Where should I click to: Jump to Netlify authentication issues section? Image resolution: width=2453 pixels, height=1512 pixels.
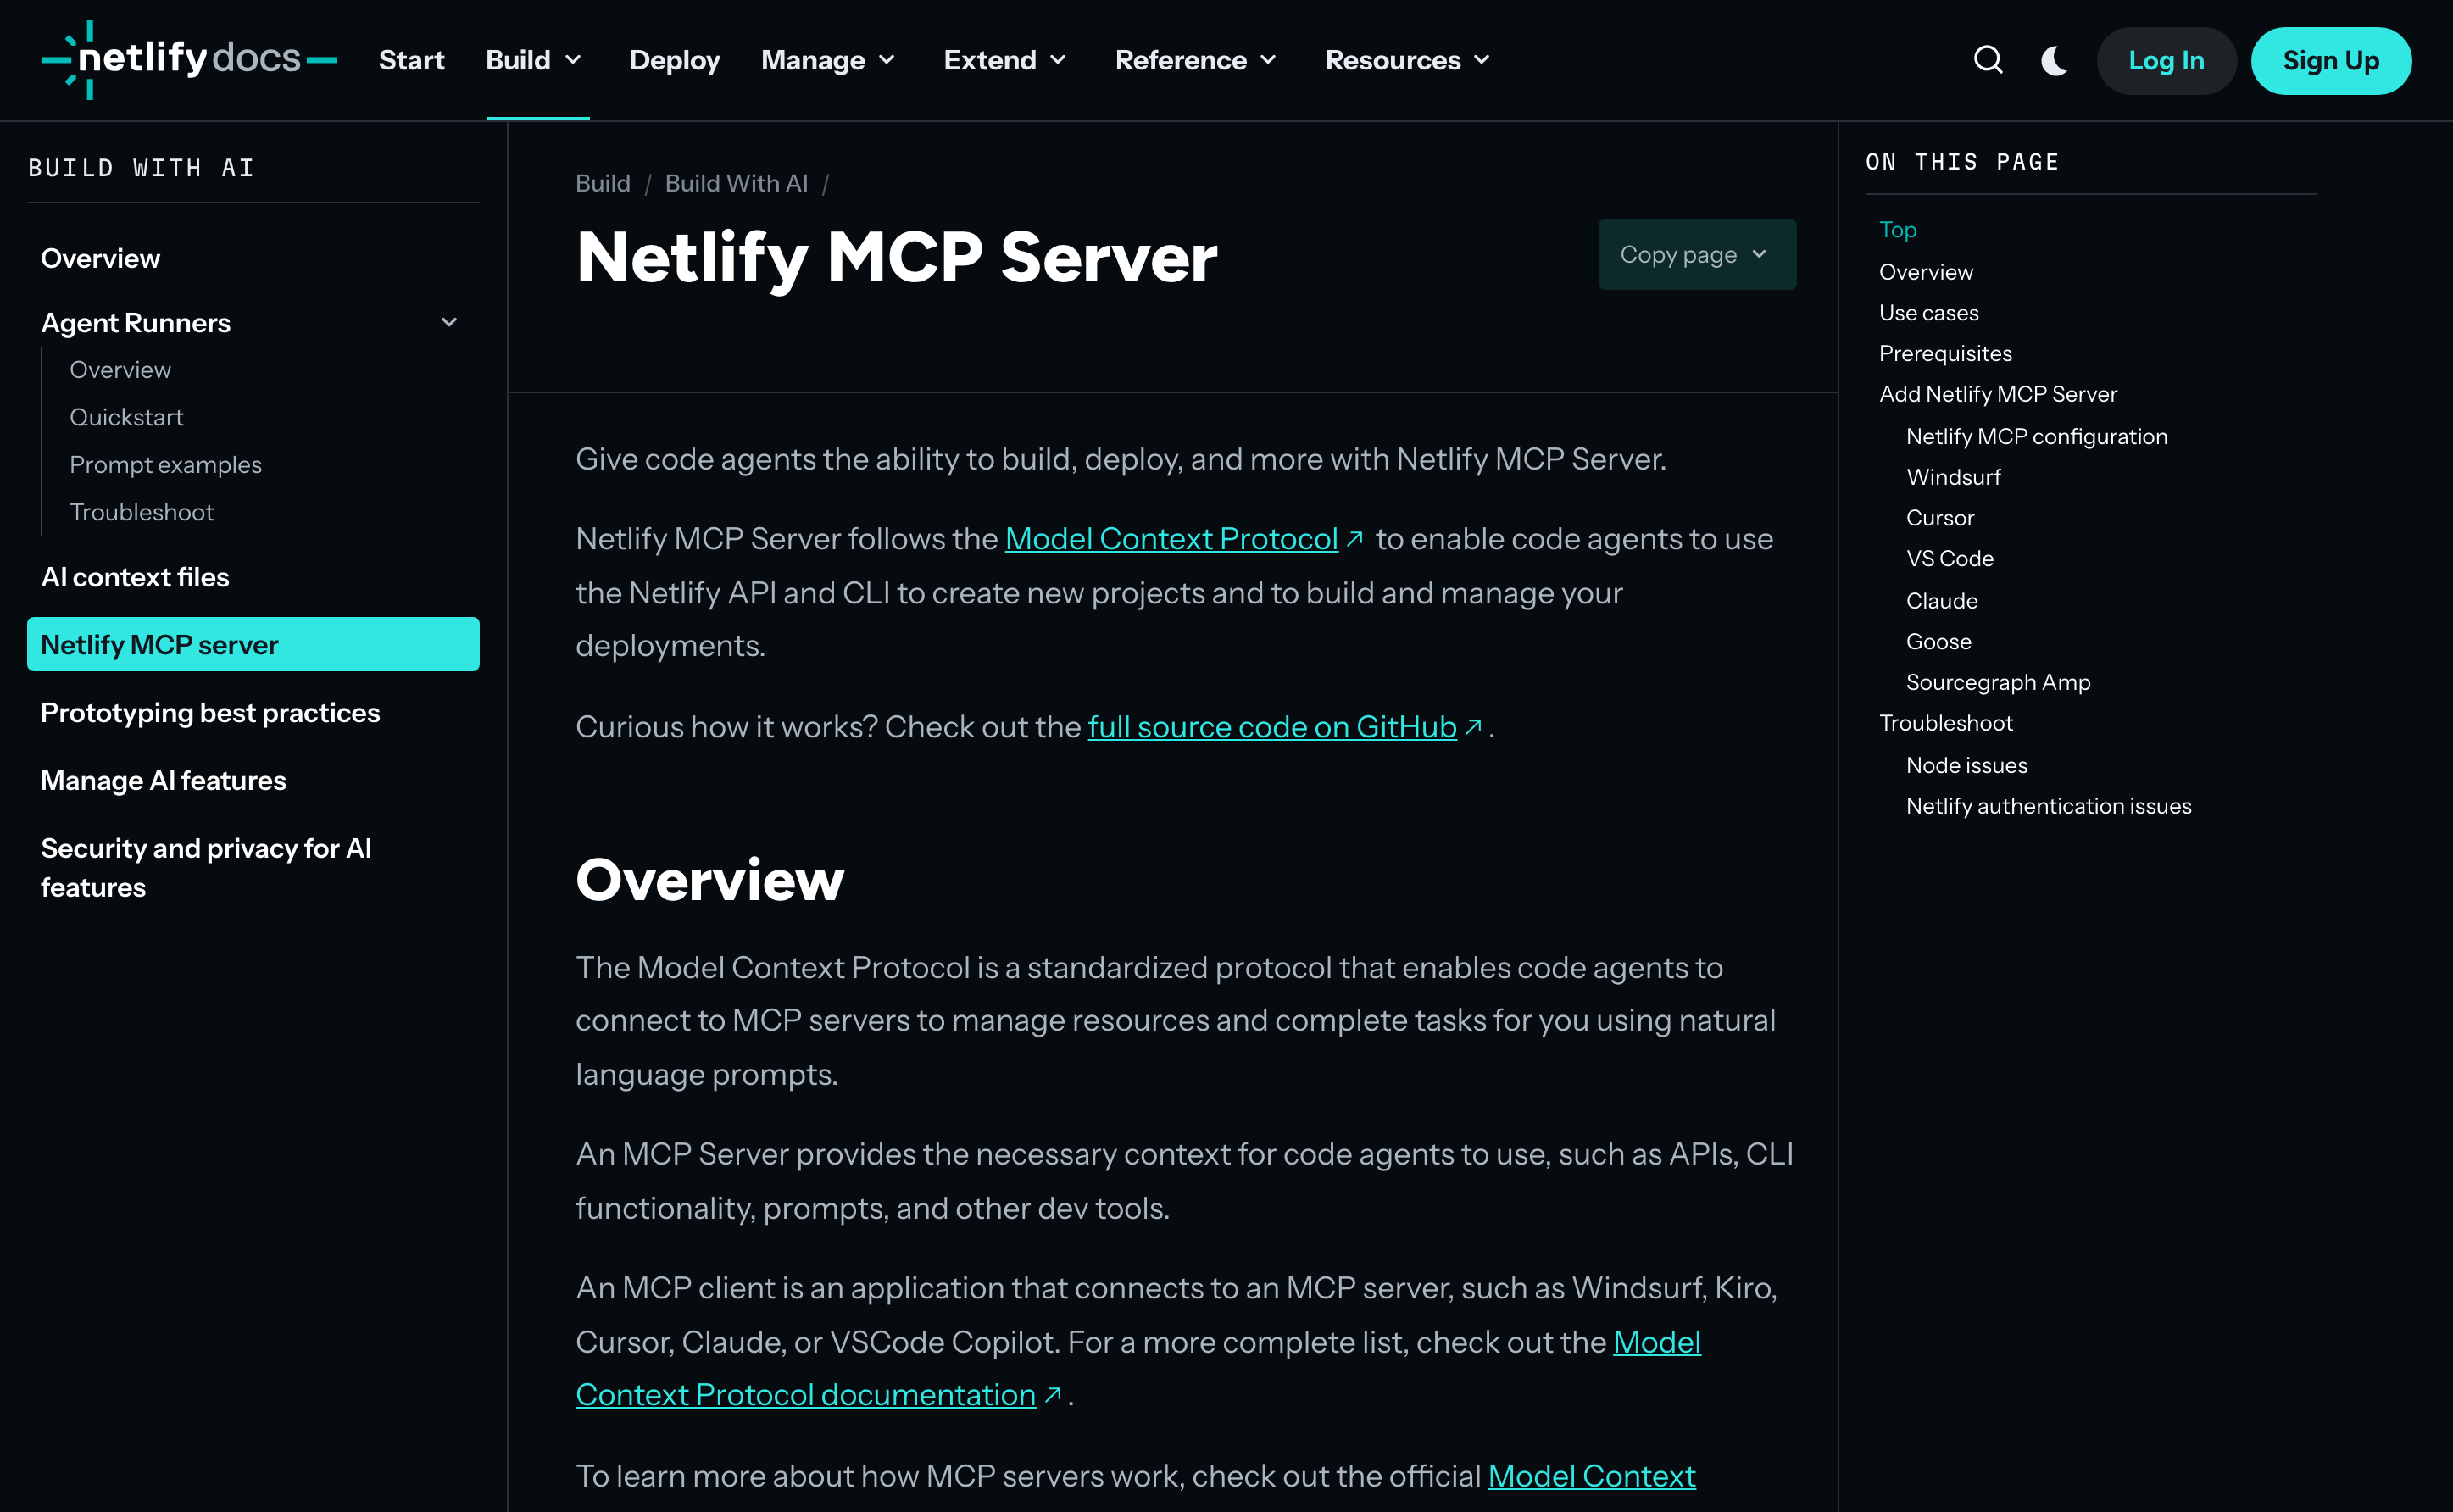pyautogui.click(x=2048, y=806)
